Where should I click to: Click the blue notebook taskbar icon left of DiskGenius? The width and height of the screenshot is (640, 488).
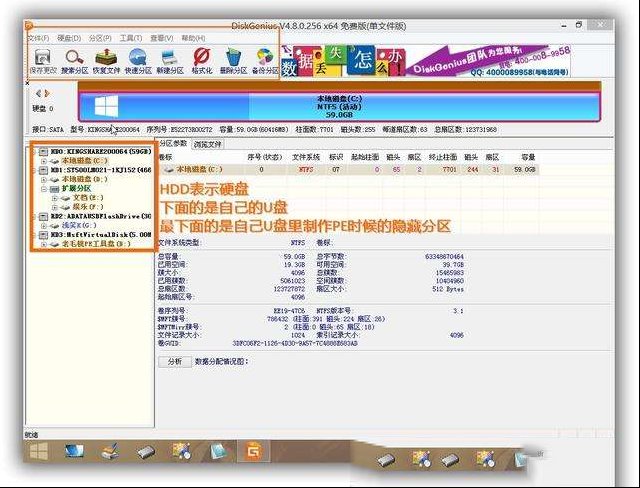[x=220, y=451]
